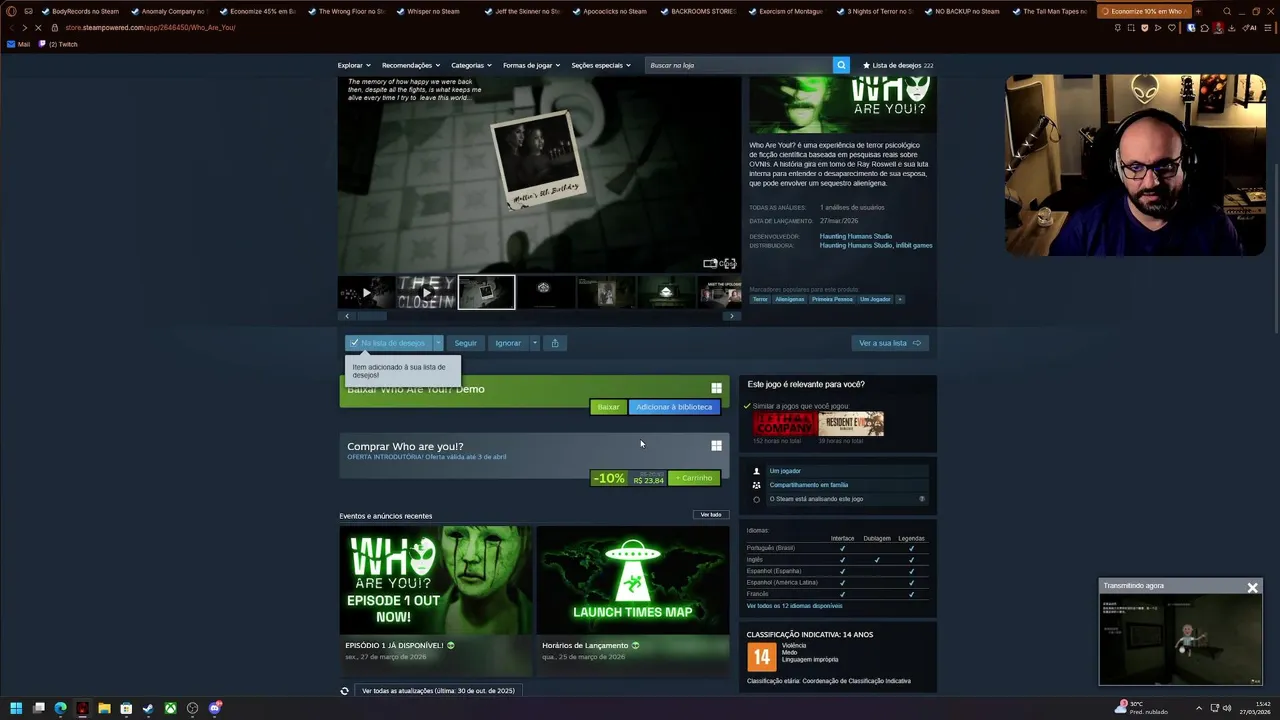Open Ver todos os 12 idiomas link

pyautogui.click(x=794, y=606)
